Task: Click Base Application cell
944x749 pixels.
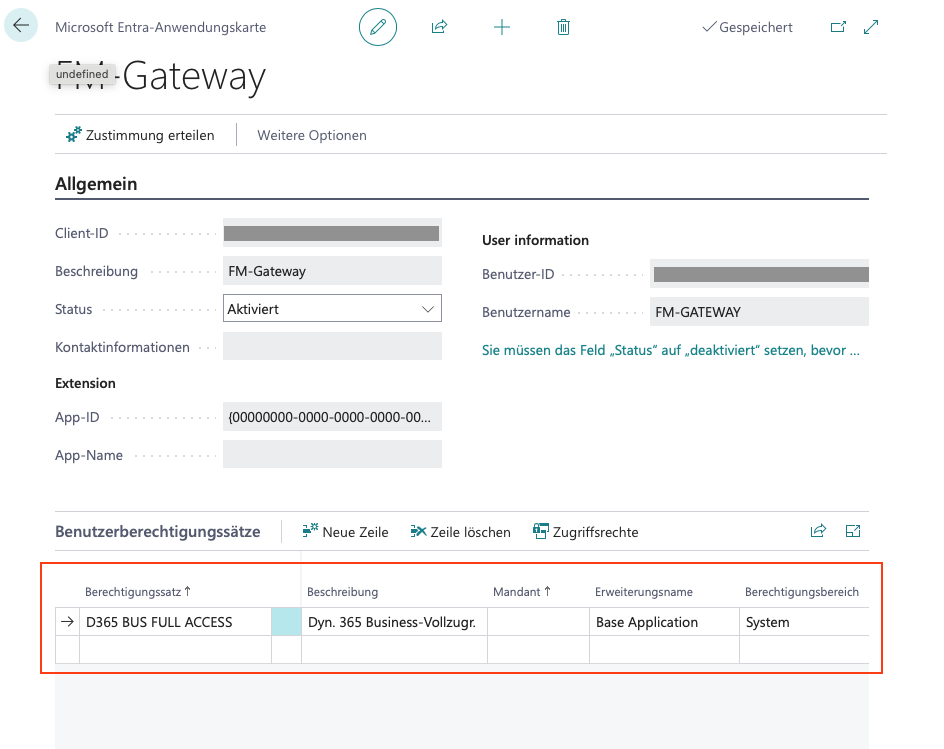Action: pyautogui.click(x=664, y=622)
